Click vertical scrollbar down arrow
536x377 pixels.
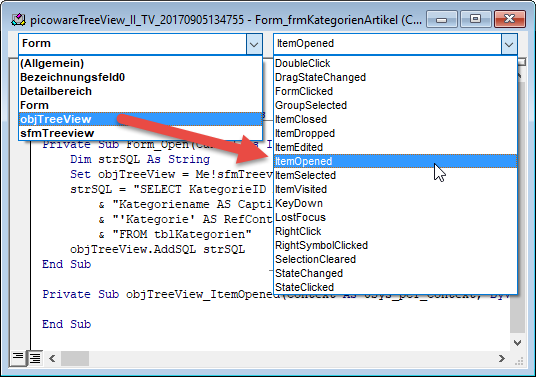tap(518, 342)
